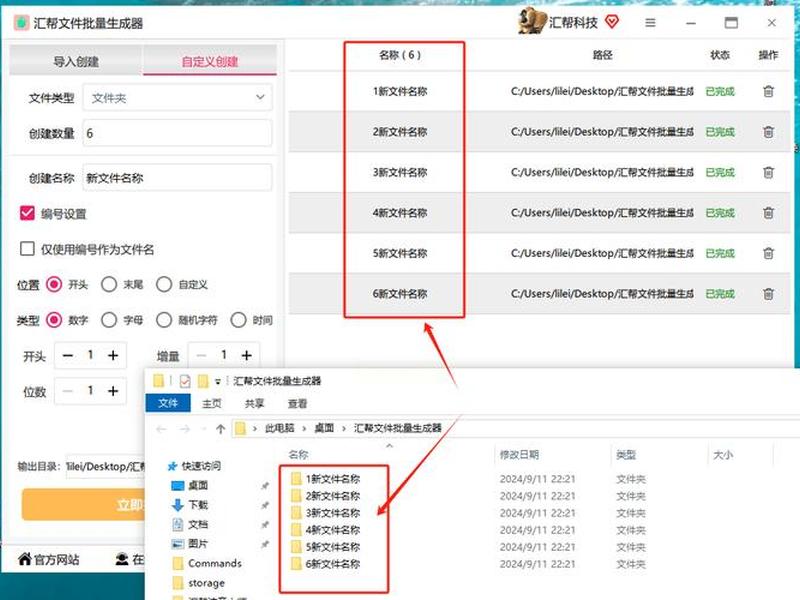Open storage folder in Explorer sidebar

[199, 583]
